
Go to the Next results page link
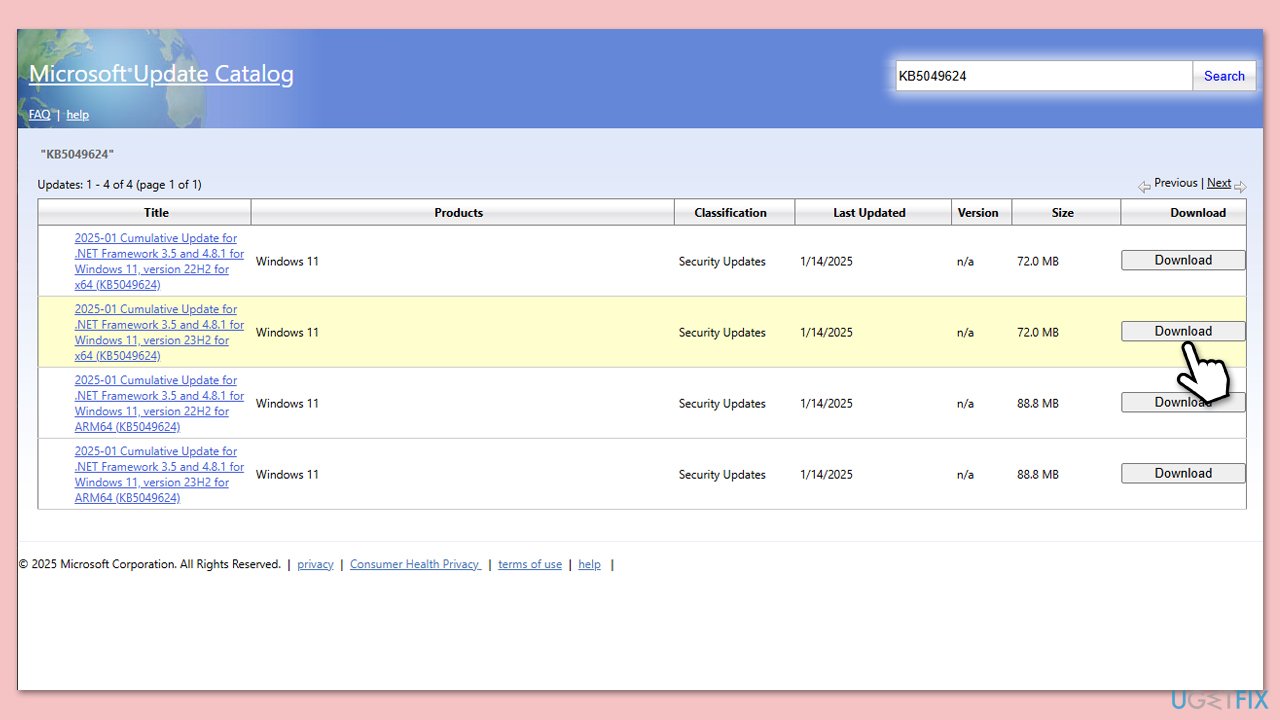tap(1218, 183)
